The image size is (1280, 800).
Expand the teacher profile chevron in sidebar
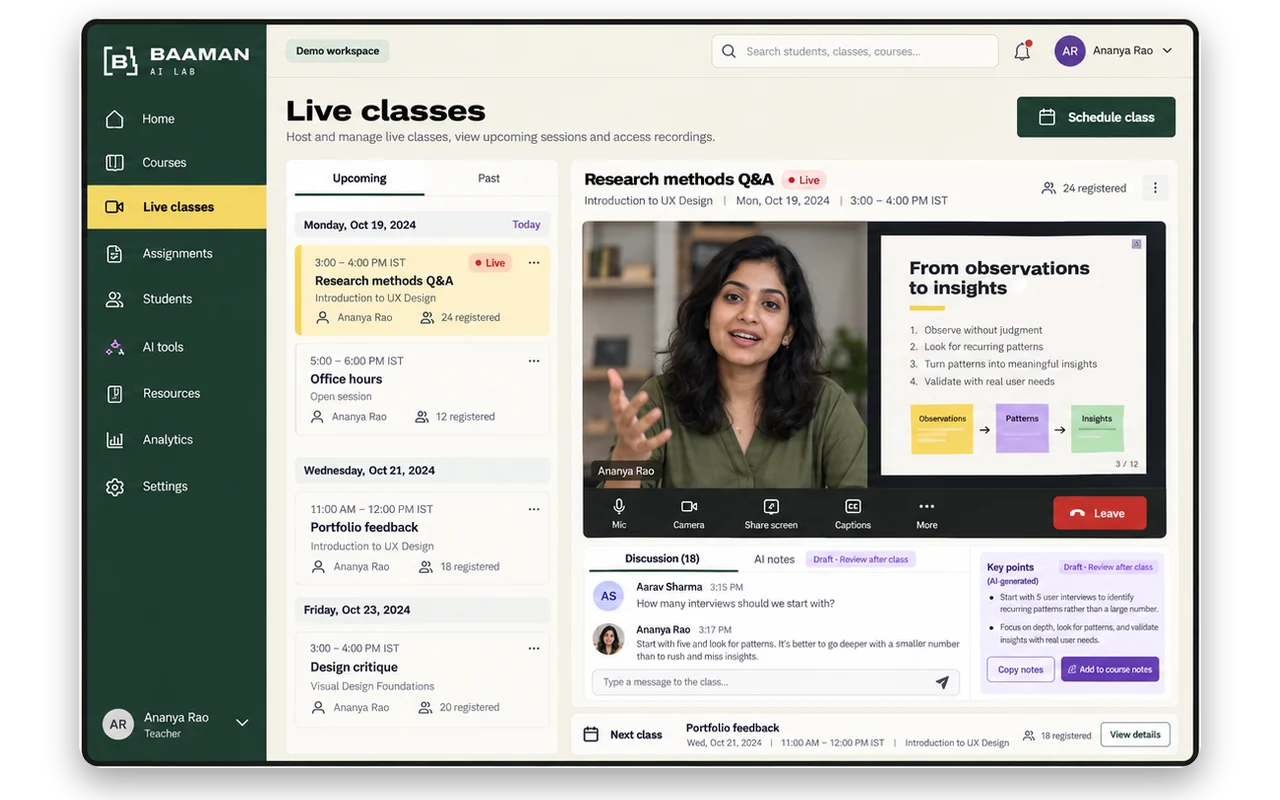pos(242,723)
